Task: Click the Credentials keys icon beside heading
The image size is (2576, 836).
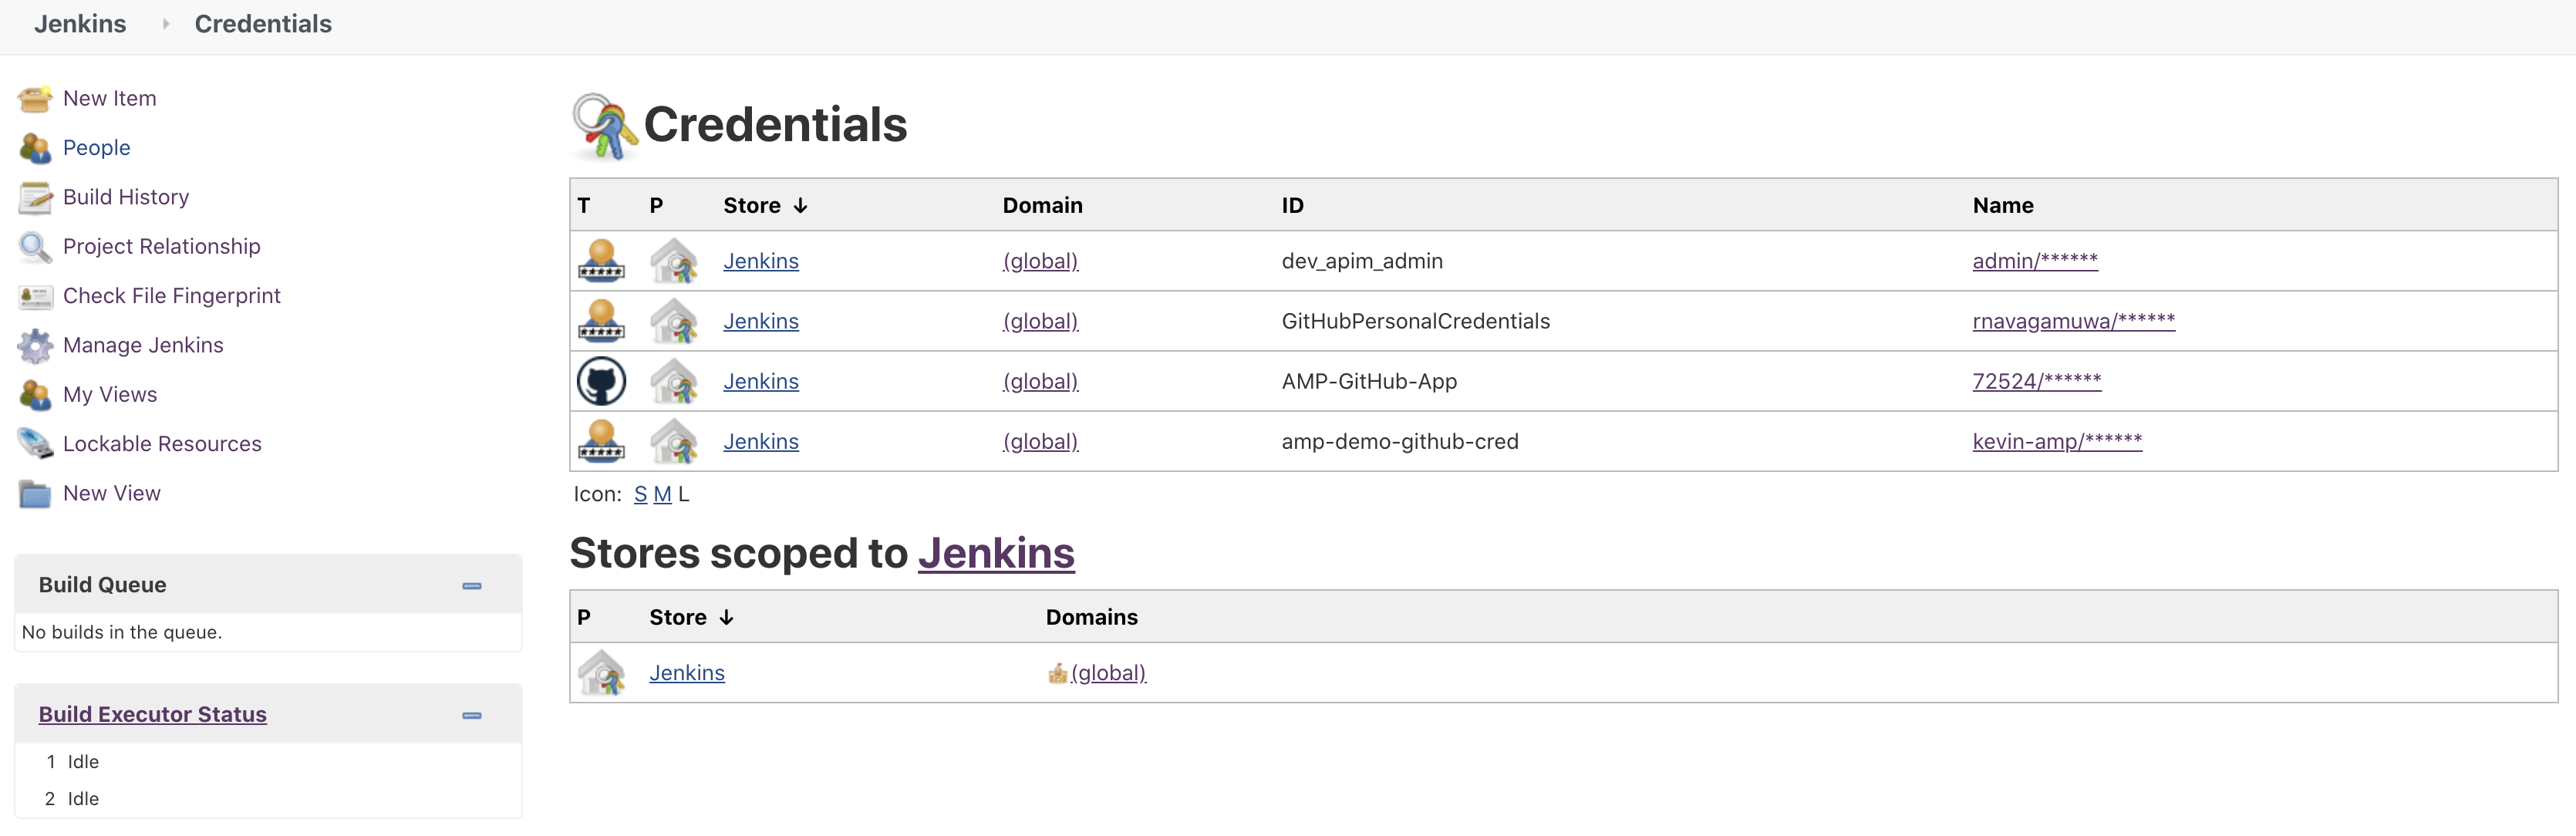Action: coord(604,126)
